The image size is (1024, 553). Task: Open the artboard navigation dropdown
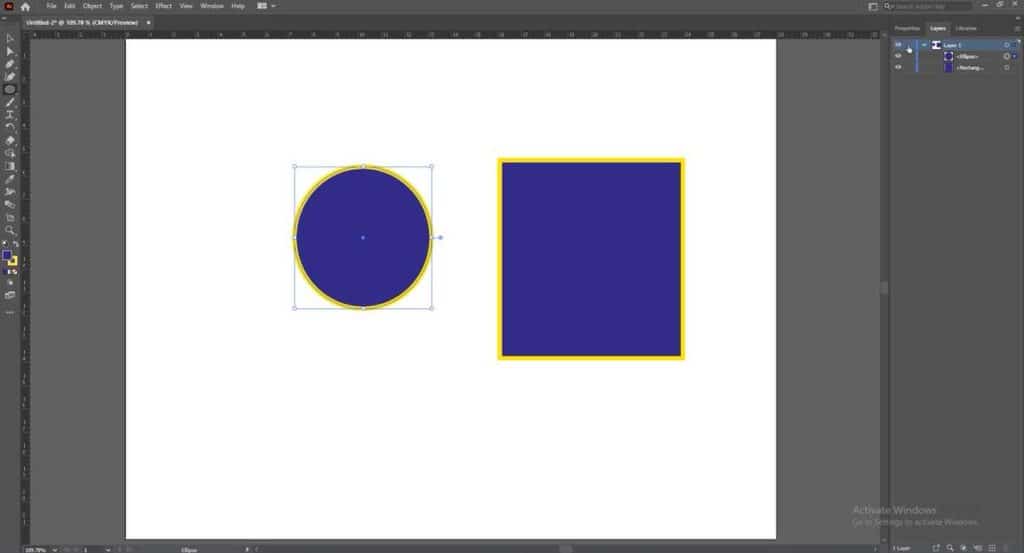pos(108,550)
